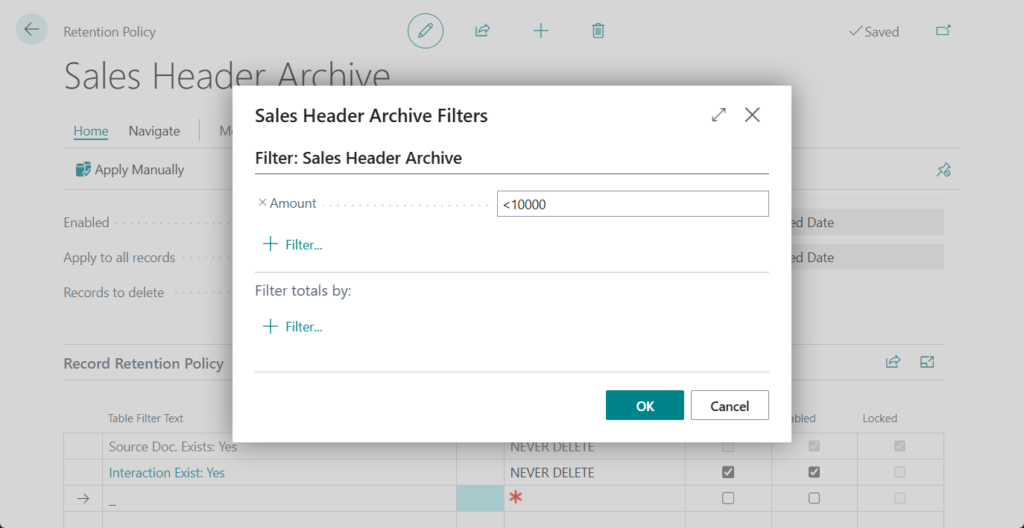Cancel the filter dialog

tap(729, 405)
